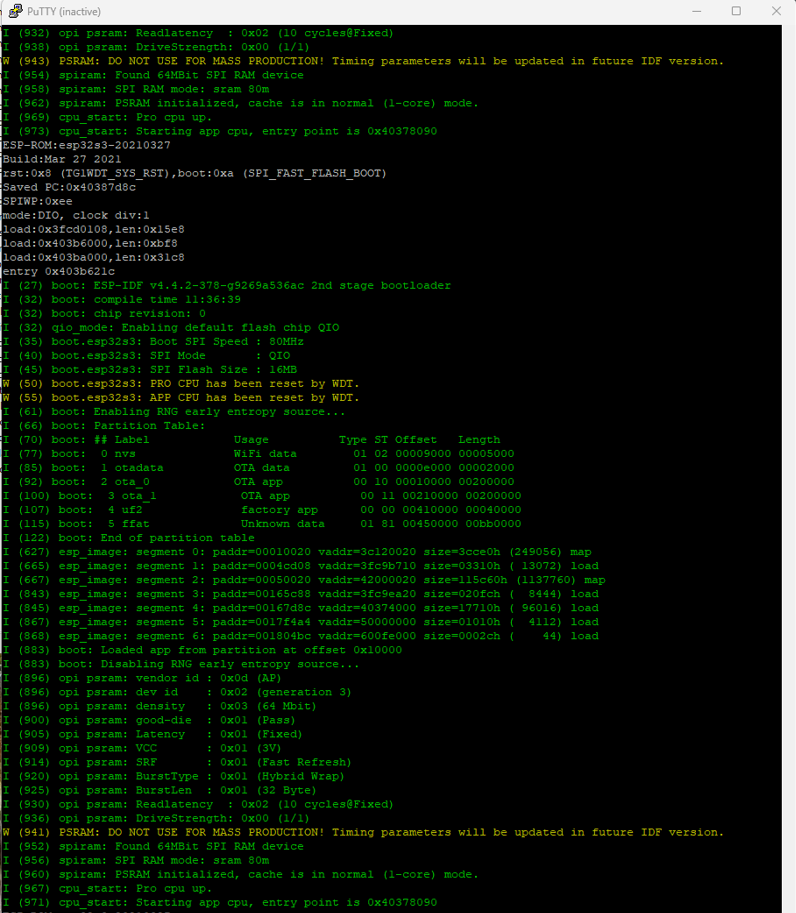Click 'Latency : 0x01 (Fixed)'
Viewport: 796px width, 913px height.
click(x=219, y=734)
